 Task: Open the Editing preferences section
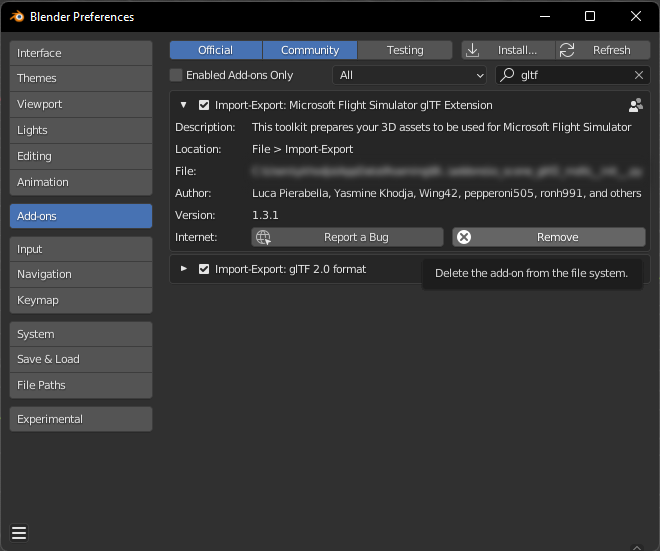pos(81,156)
